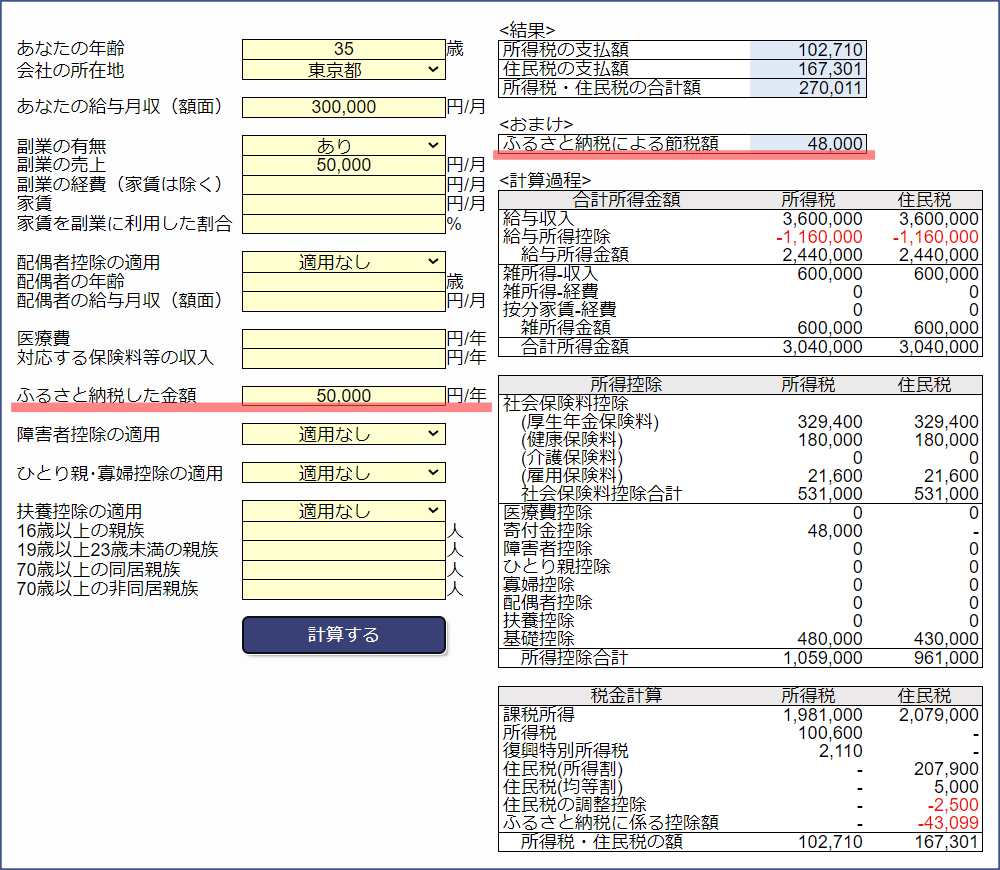1000x870 pixels.
Task: Click the 所得控除 table header
Action: coord(626,385)
